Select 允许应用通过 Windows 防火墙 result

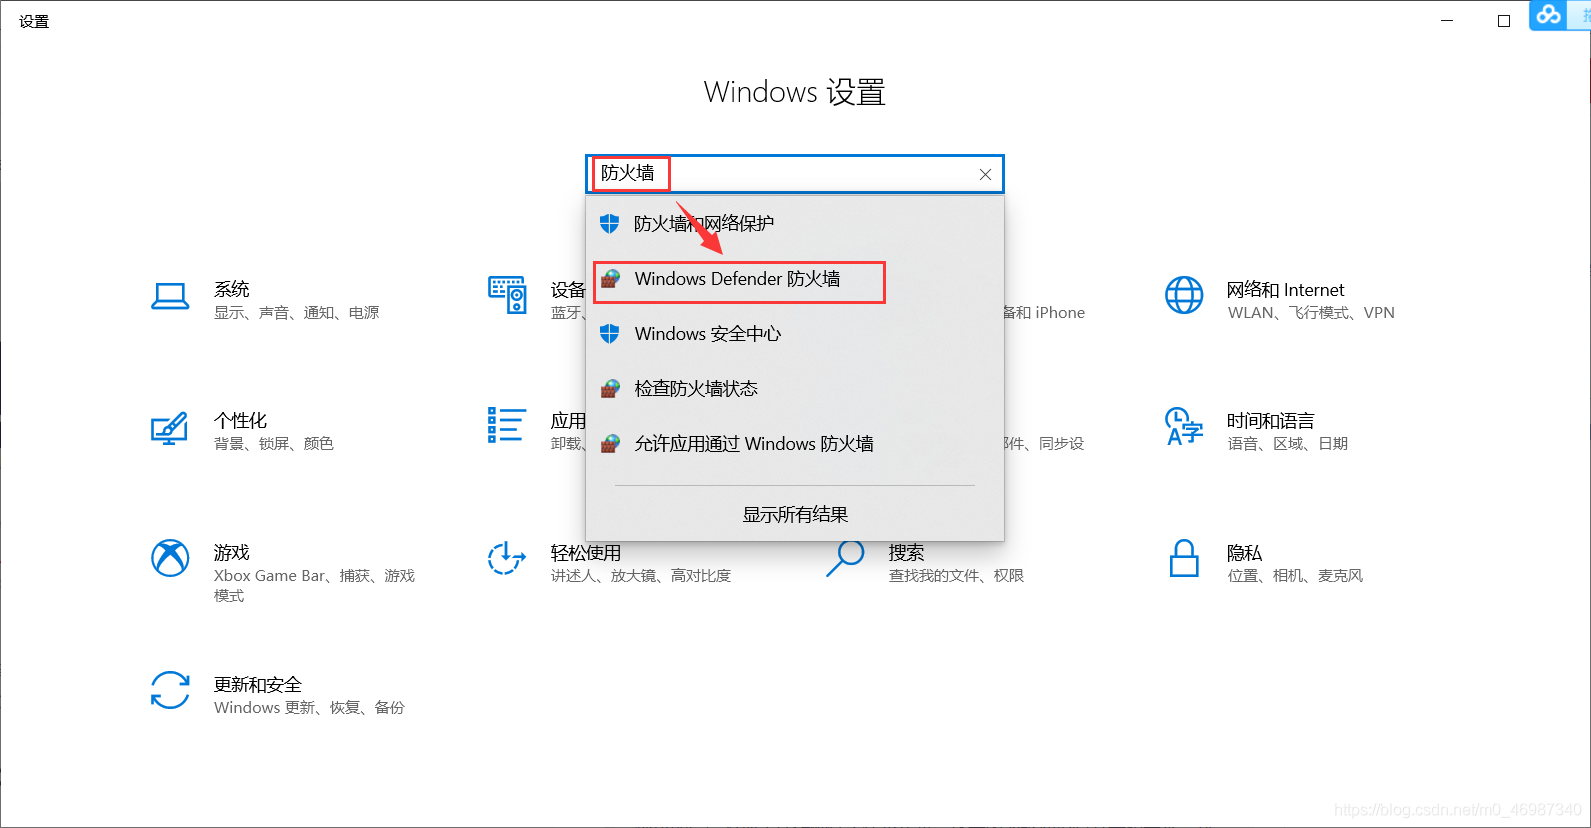(x=795, y=443)
